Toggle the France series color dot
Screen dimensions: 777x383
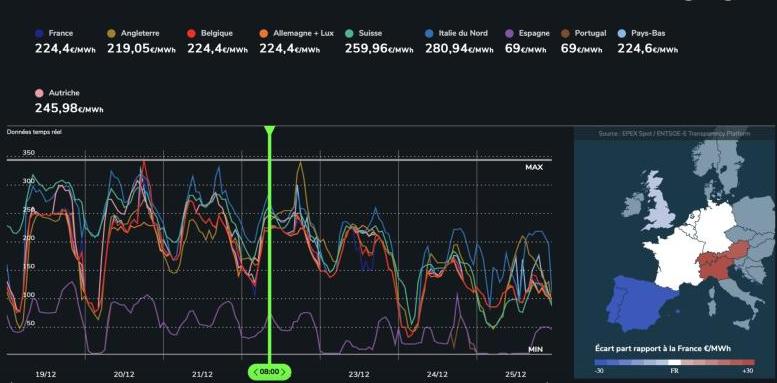(39, 34)
